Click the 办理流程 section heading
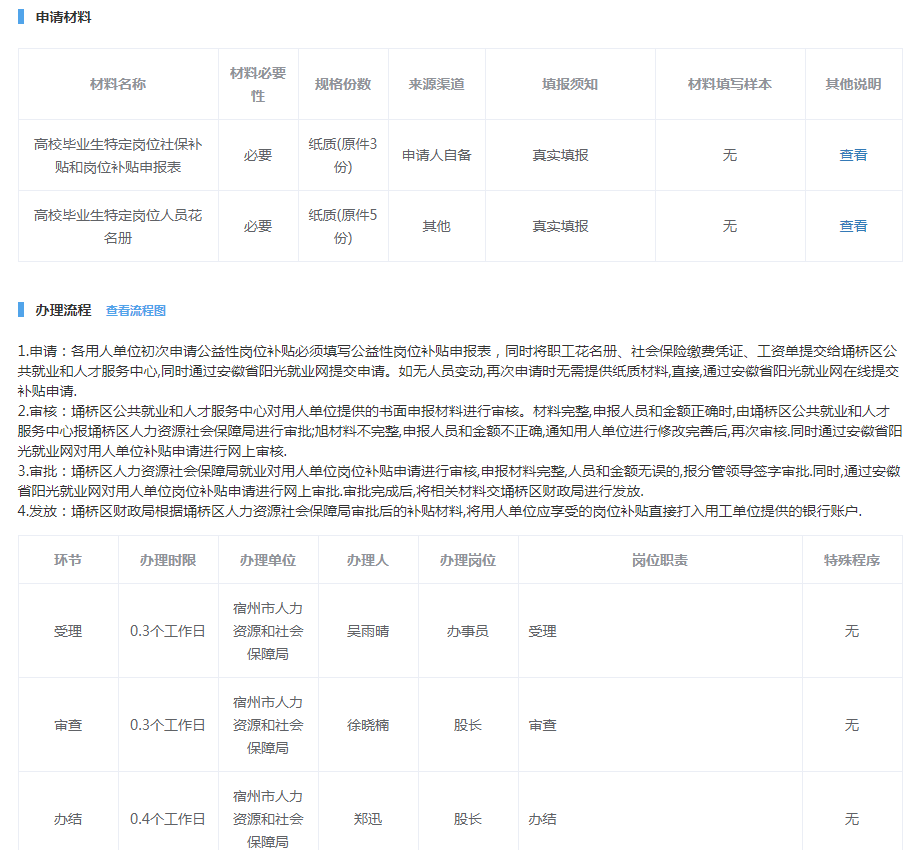Viewport: 924px width, 850px height. [x=63, y=310]
